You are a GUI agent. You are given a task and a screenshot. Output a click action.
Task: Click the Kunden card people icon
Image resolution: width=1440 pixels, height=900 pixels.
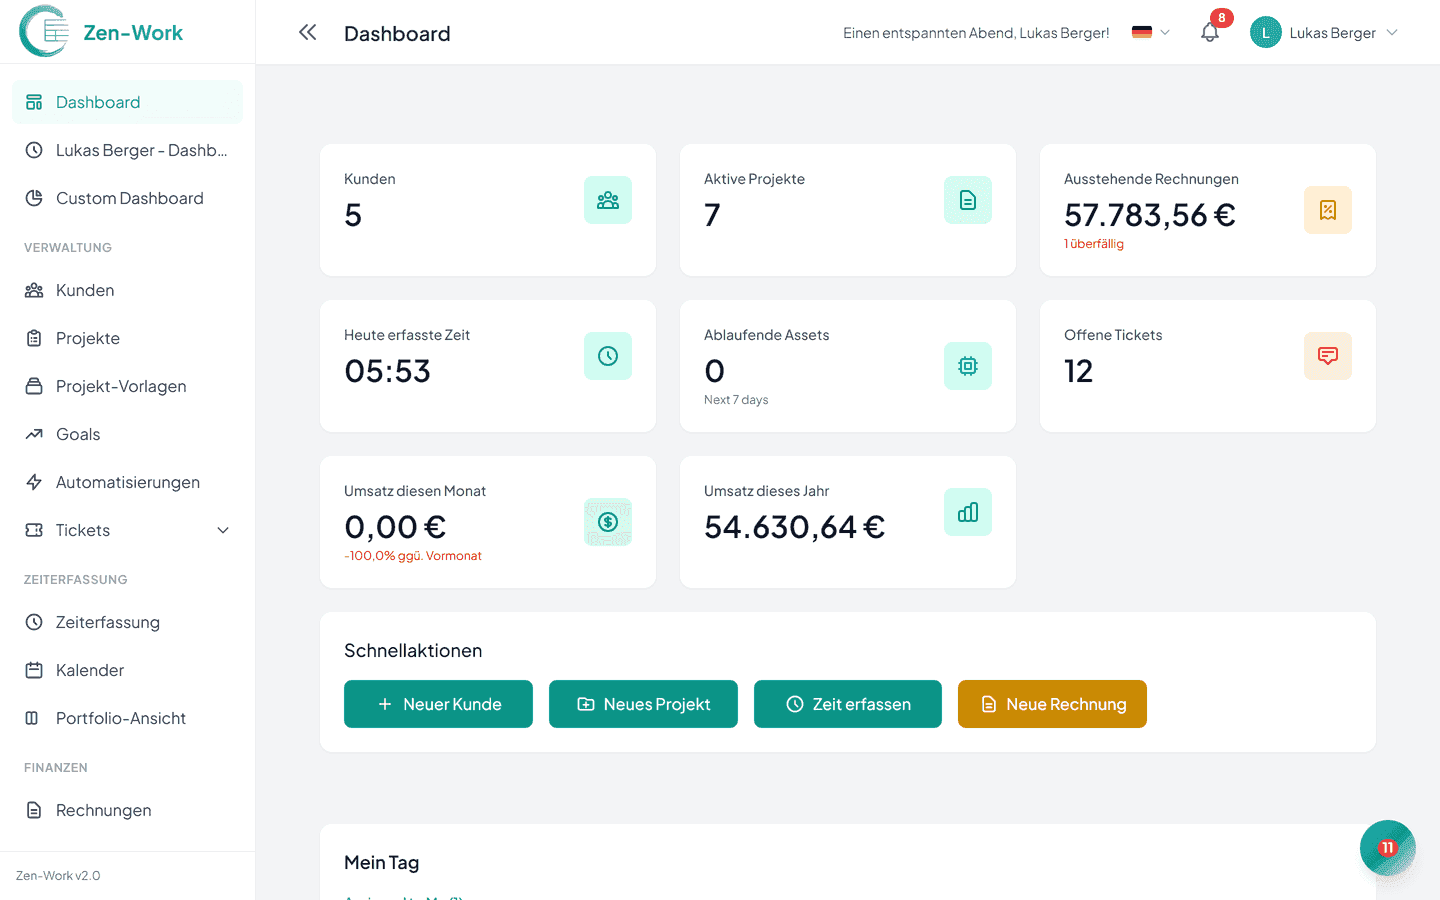[608, 200]
